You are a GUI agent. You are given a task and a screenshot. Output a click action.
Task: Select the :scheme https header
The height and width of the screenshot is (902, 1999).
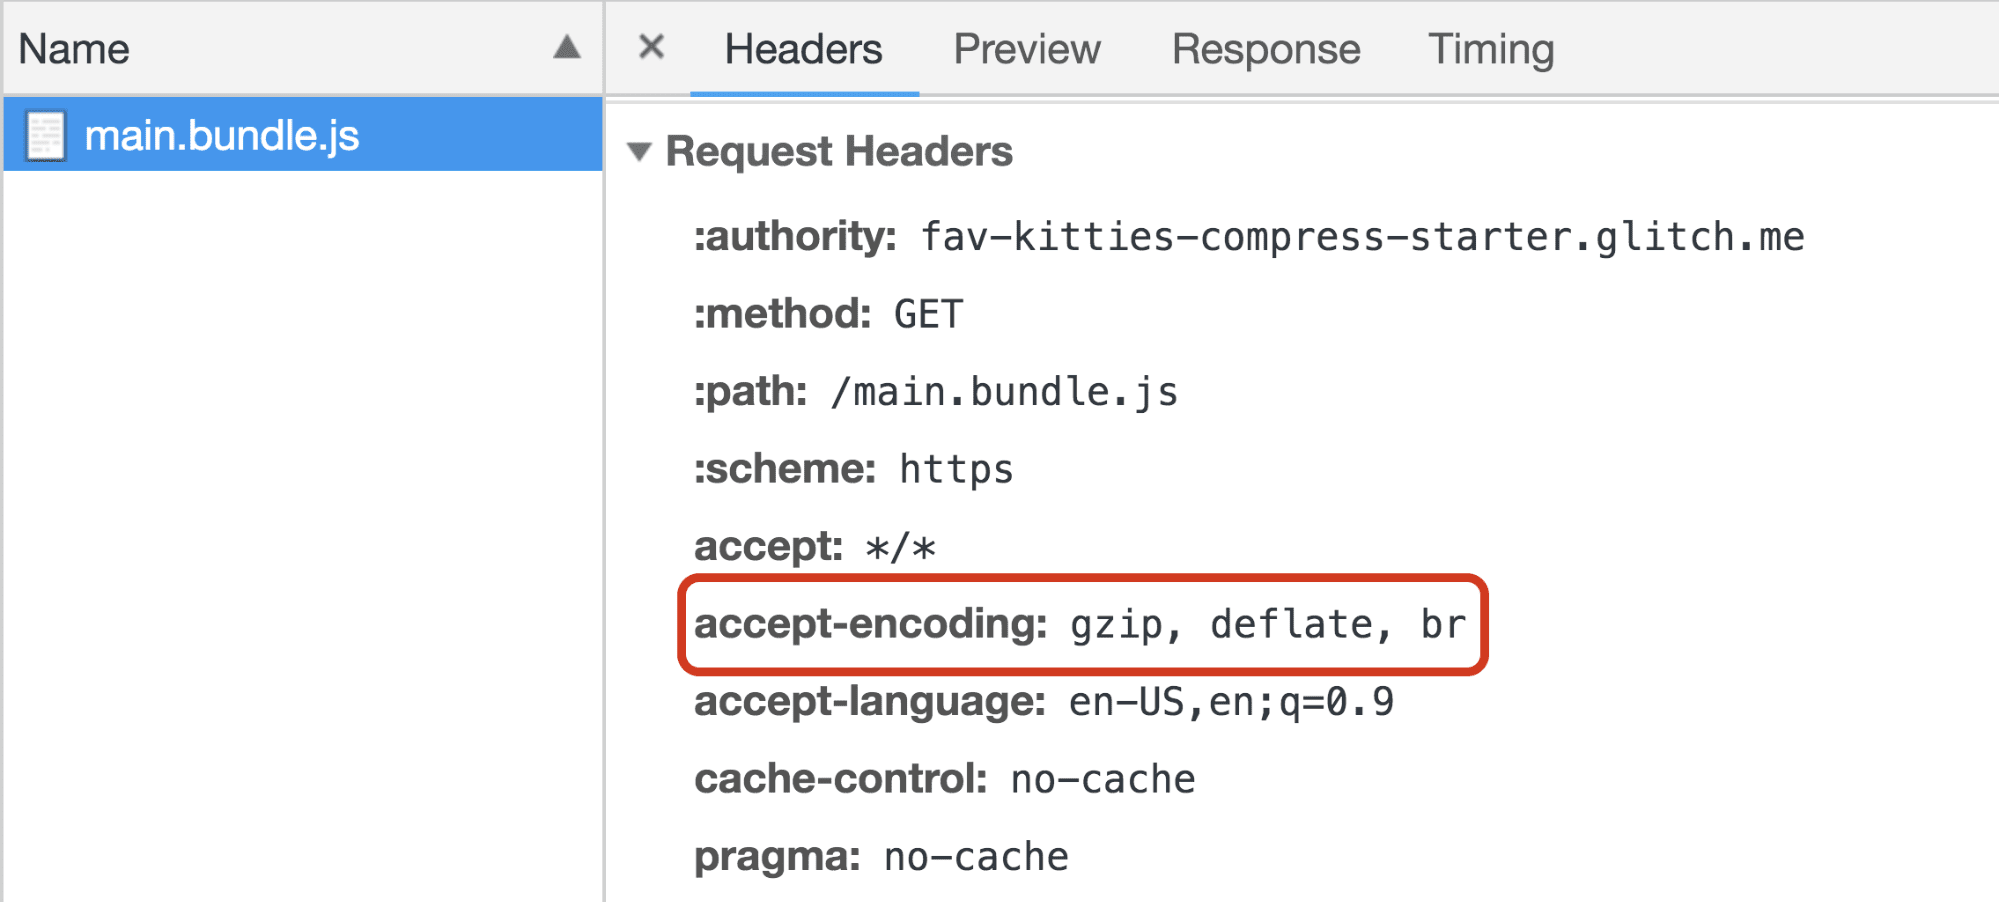(x=853, y=468)
